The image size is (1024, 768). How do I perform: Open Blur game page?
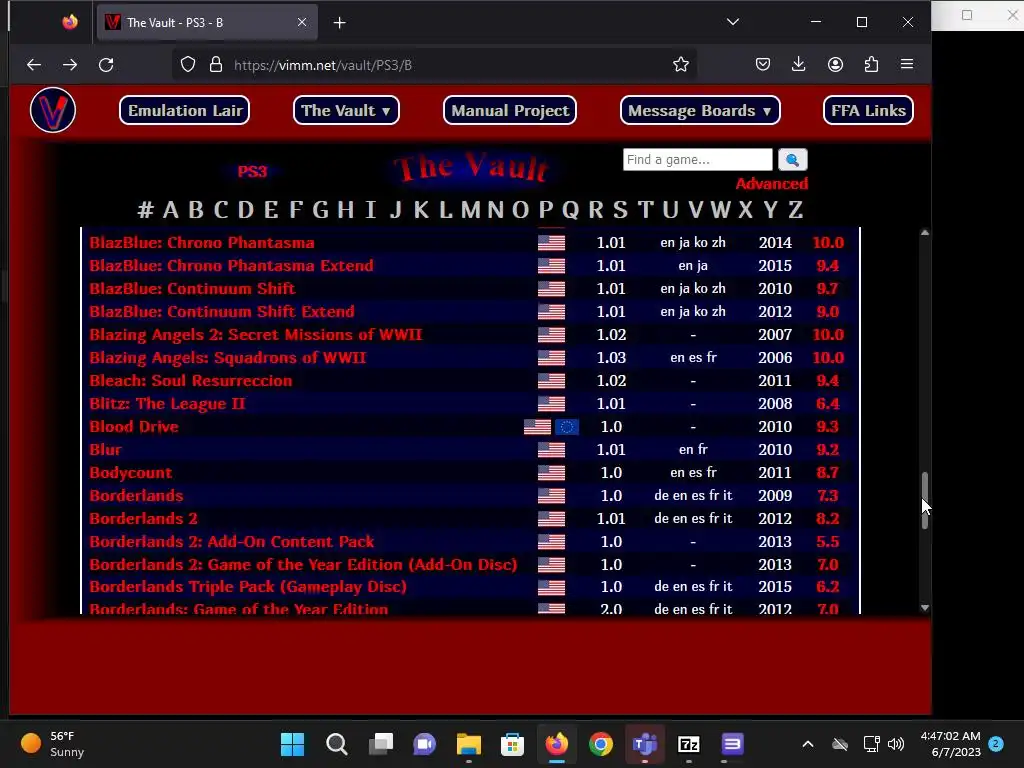pyautogui.click(x=105, y=449)
